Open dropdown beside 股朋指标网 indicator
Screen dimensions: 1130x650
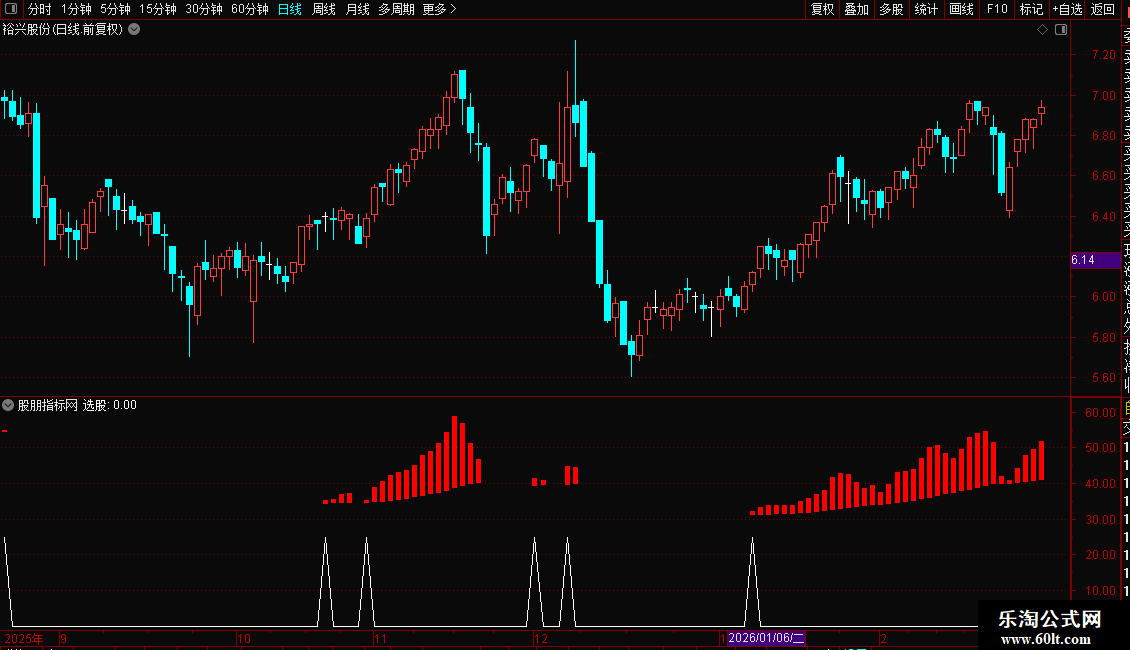pyautogui.click(x=8, y=405)
